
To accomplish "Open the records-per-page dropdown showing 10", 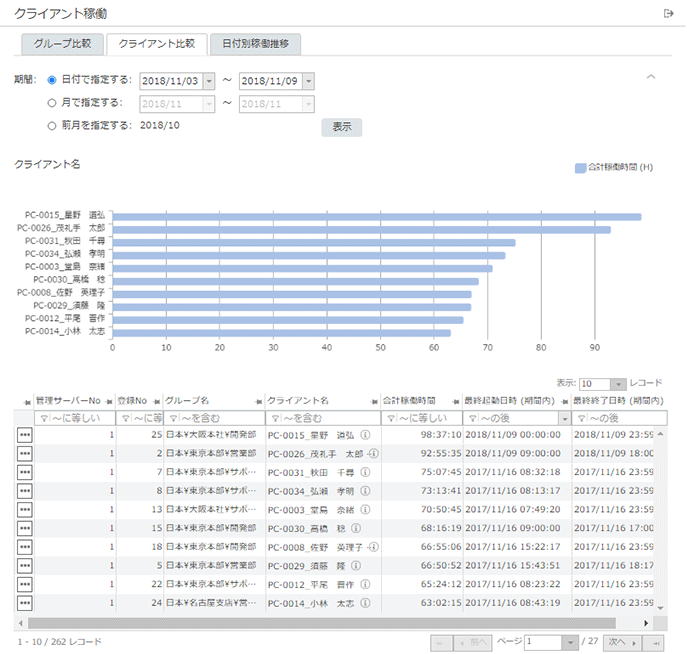I will pos(619,383).
